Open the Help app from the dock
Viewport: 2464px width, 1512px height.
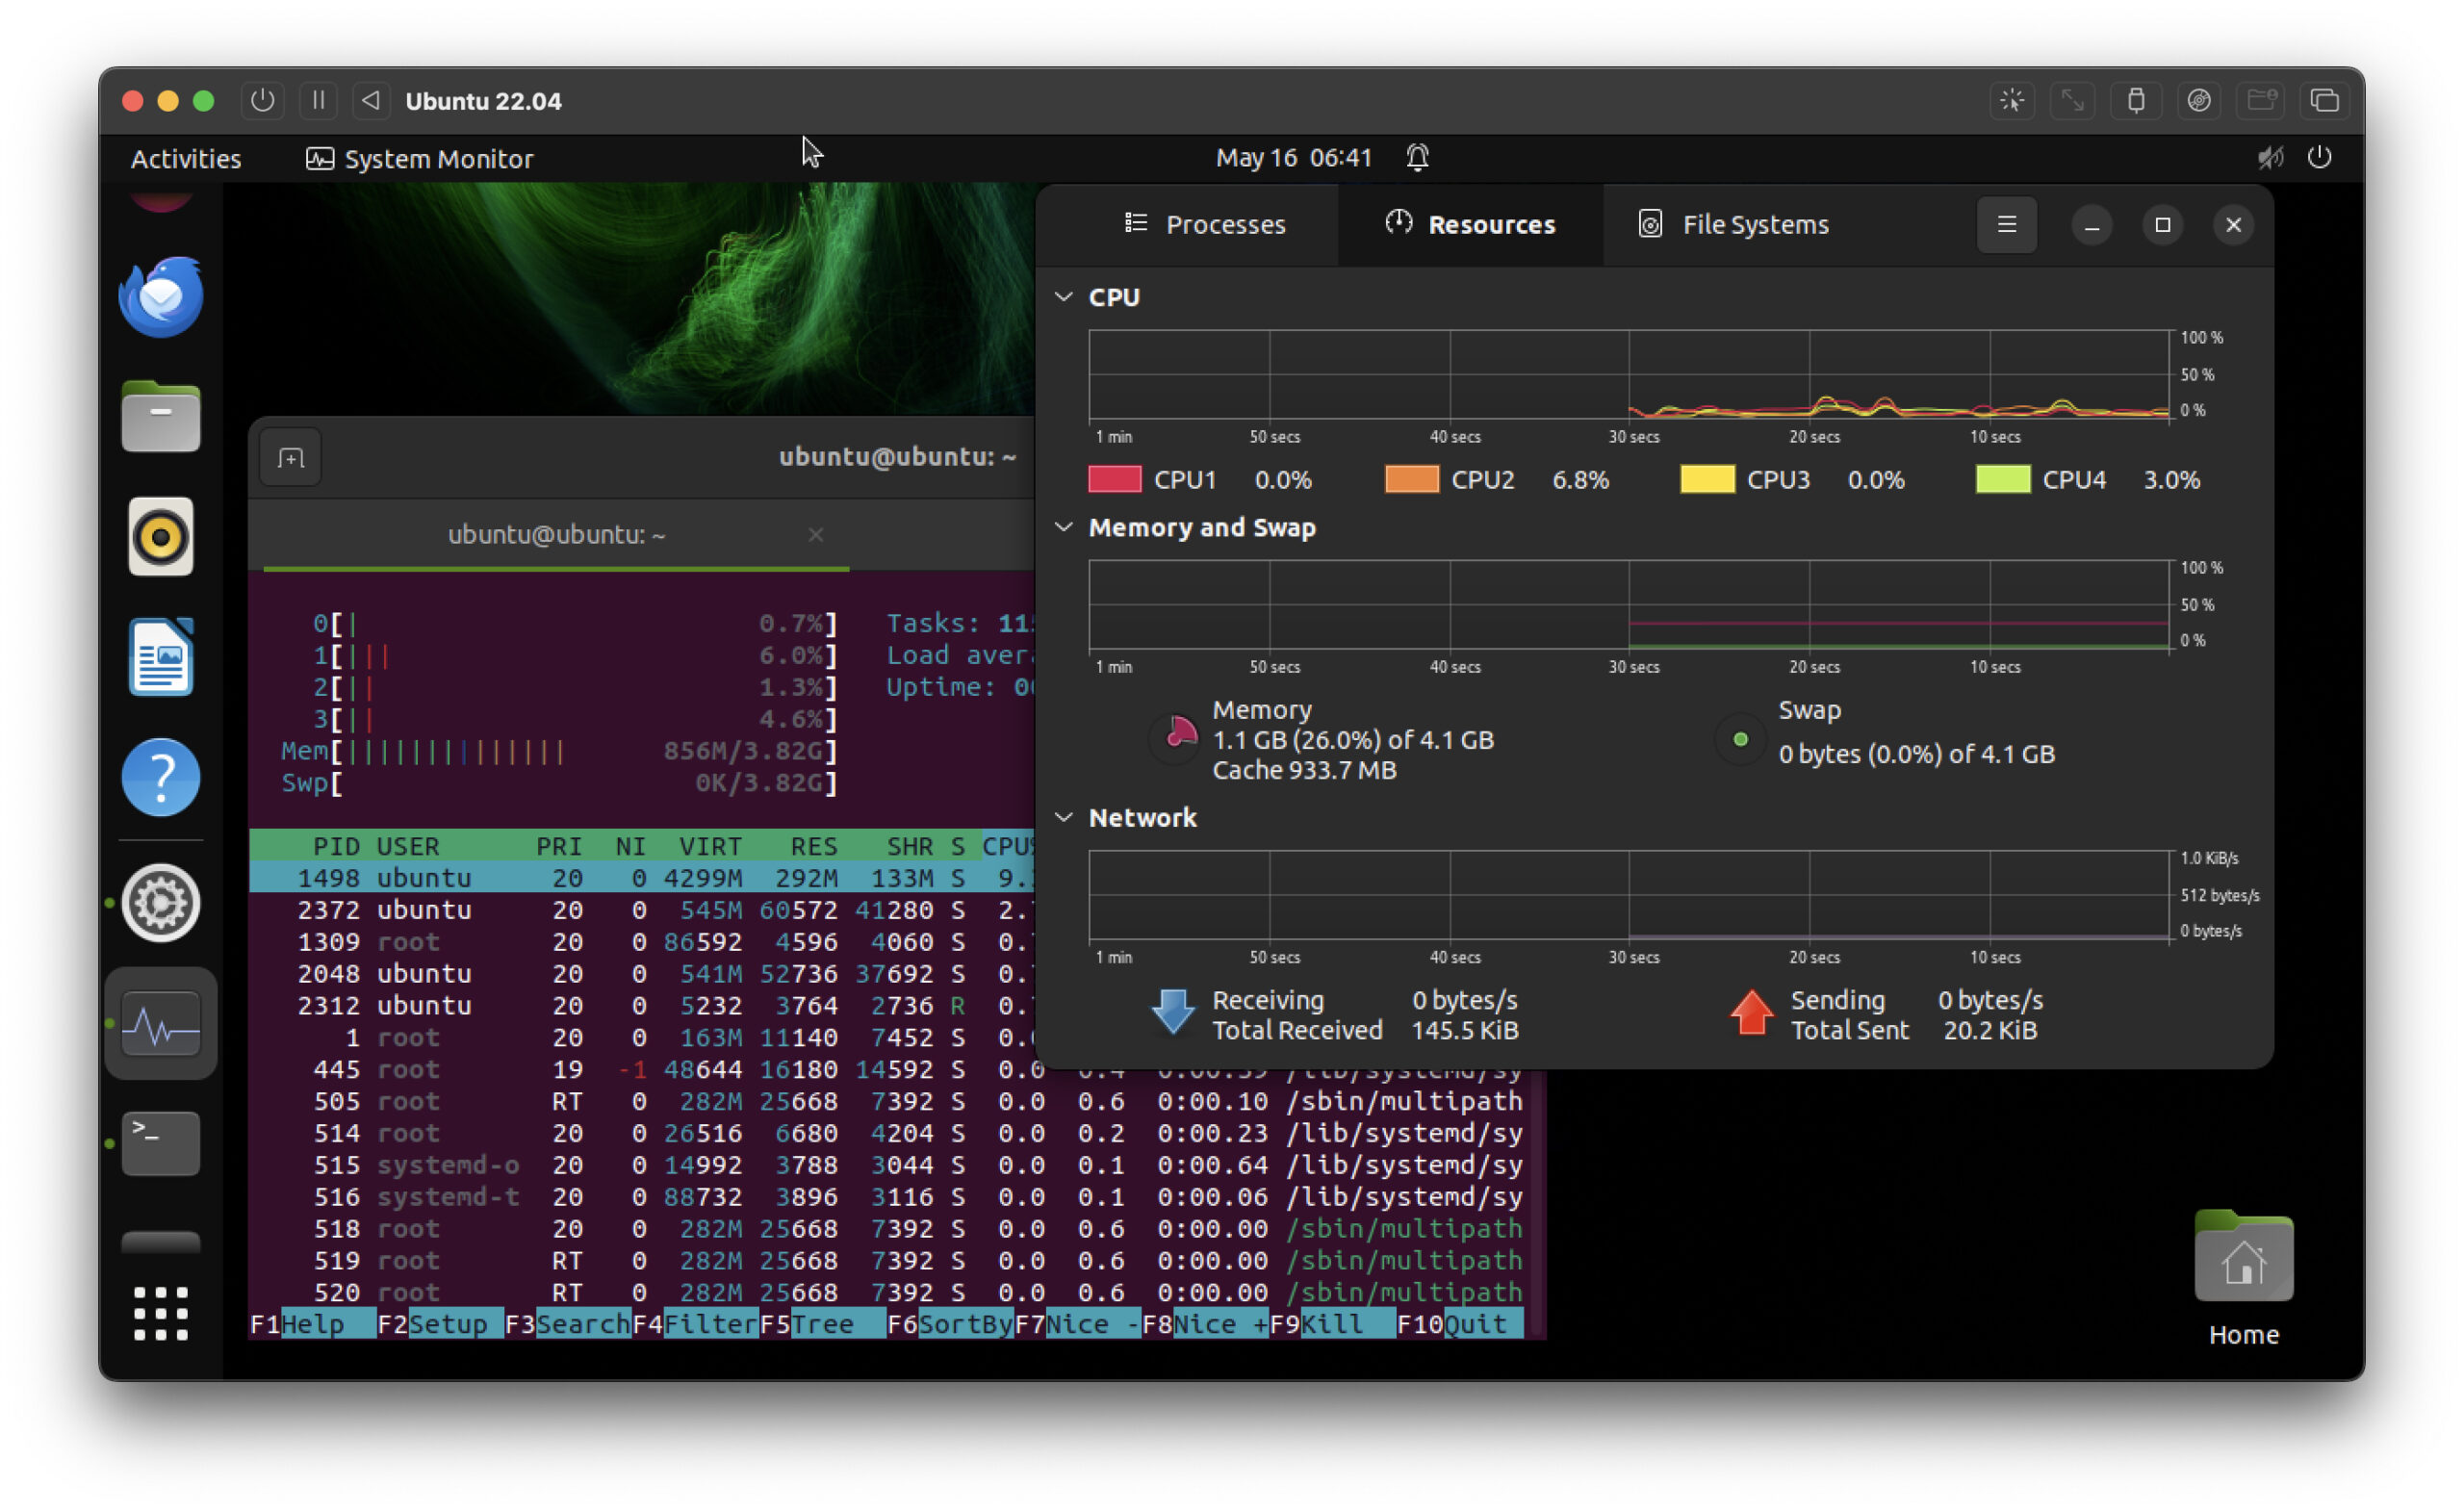click(160, 777)
